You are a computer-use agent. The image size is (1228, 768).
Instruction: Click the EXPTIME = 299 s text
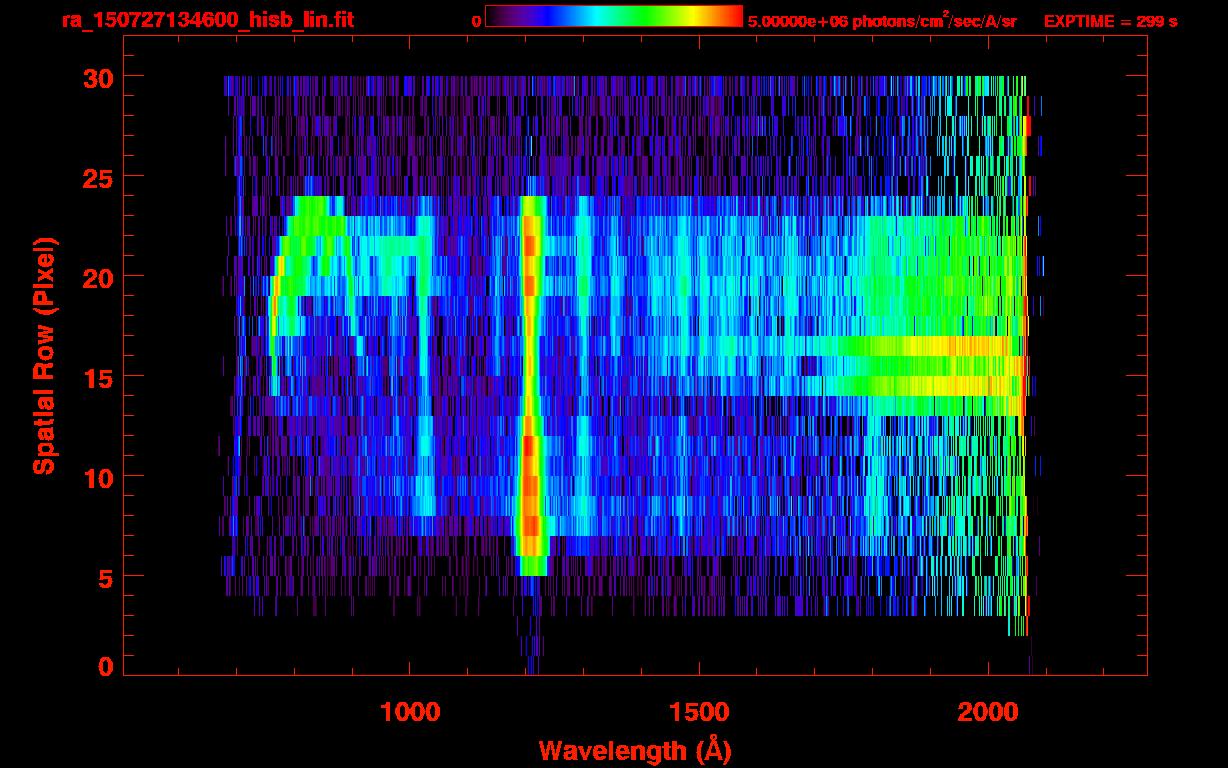pyautogui.click(x=1110, y=21)
